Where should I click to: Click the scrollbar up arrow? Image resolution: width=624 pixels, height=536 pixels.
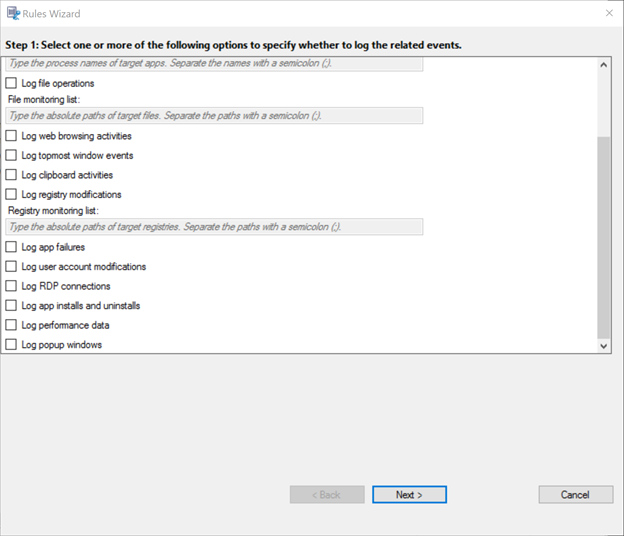click(x=603, y=65)
